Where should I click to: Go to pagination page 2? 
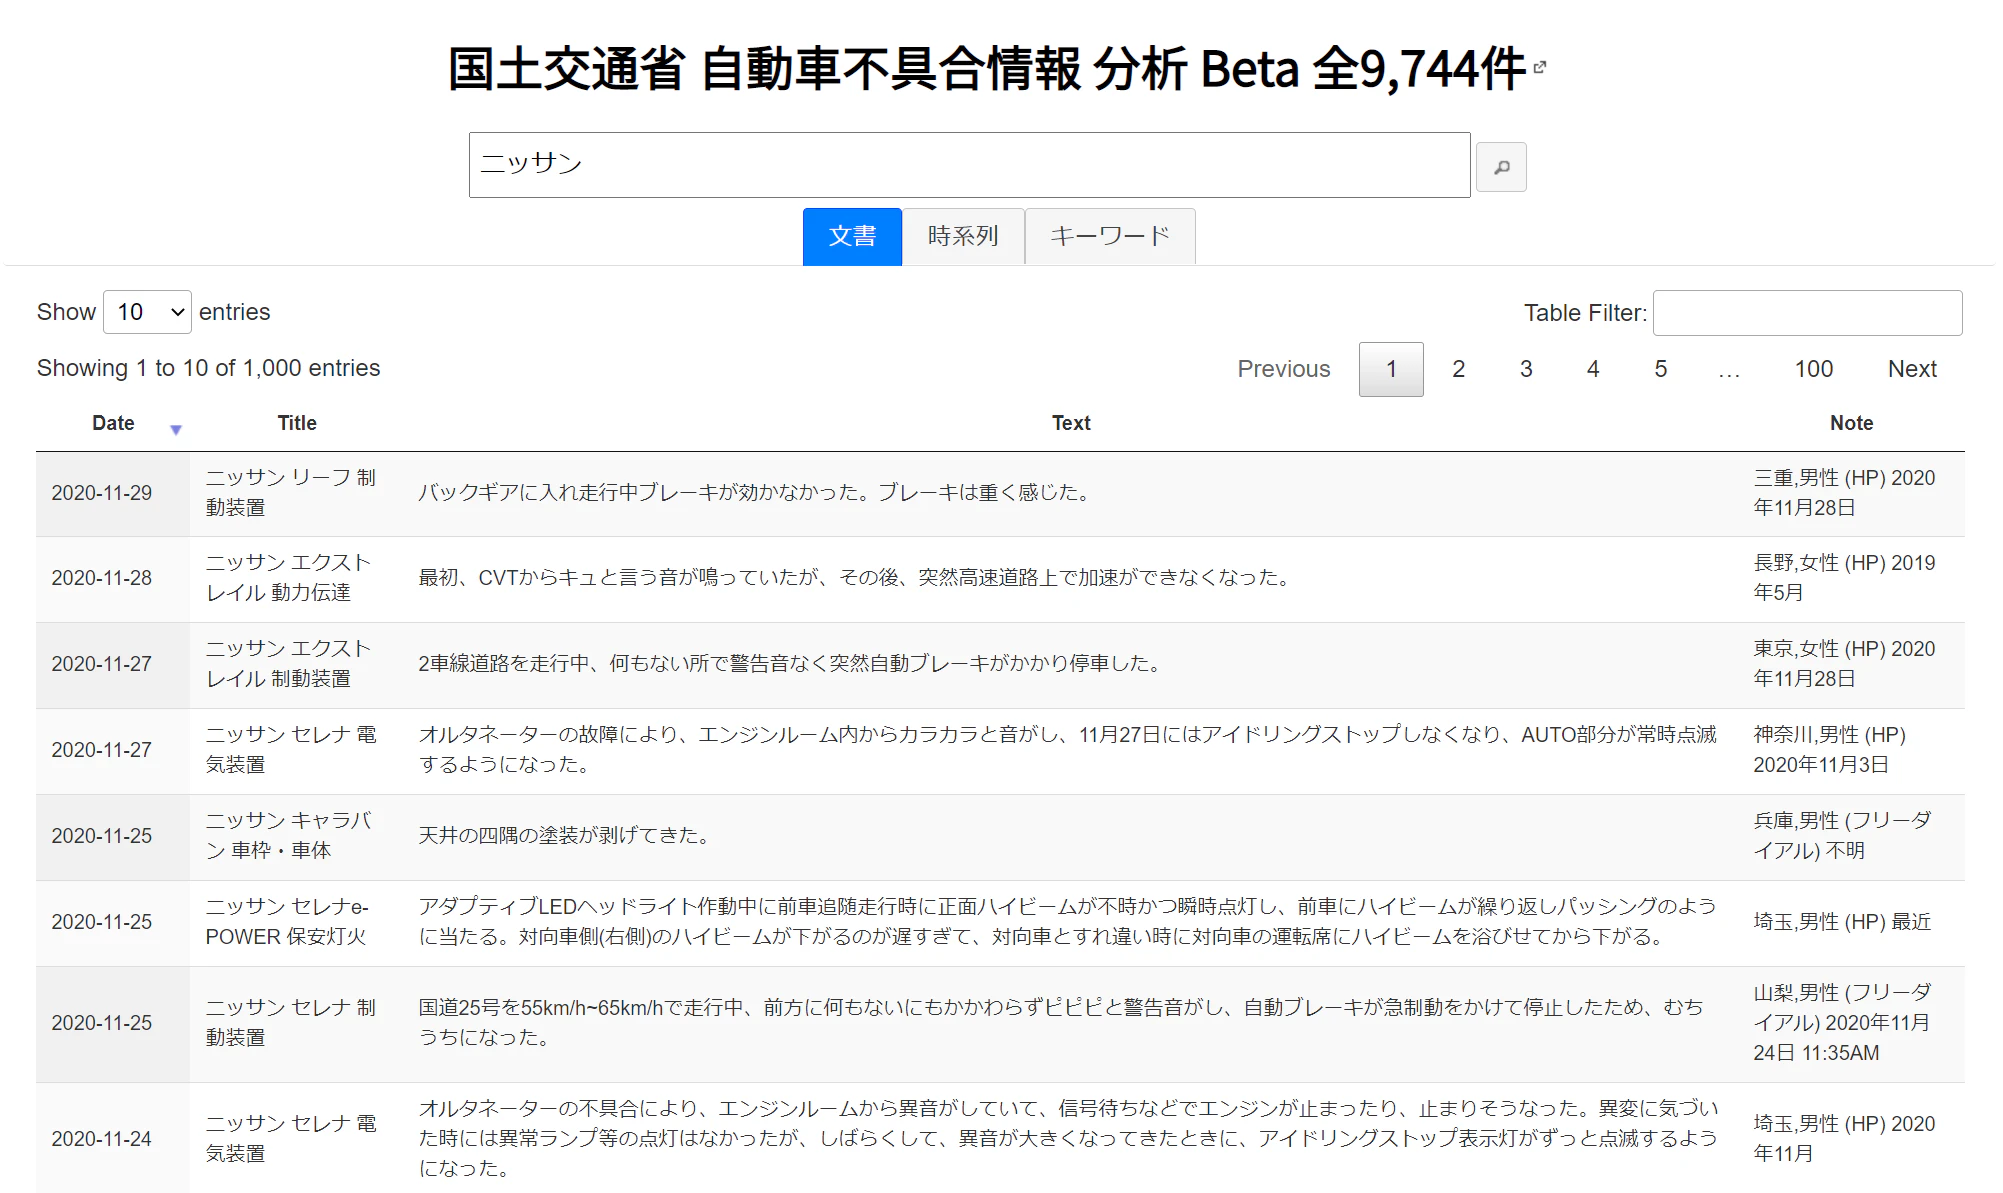coord(1458,369)
